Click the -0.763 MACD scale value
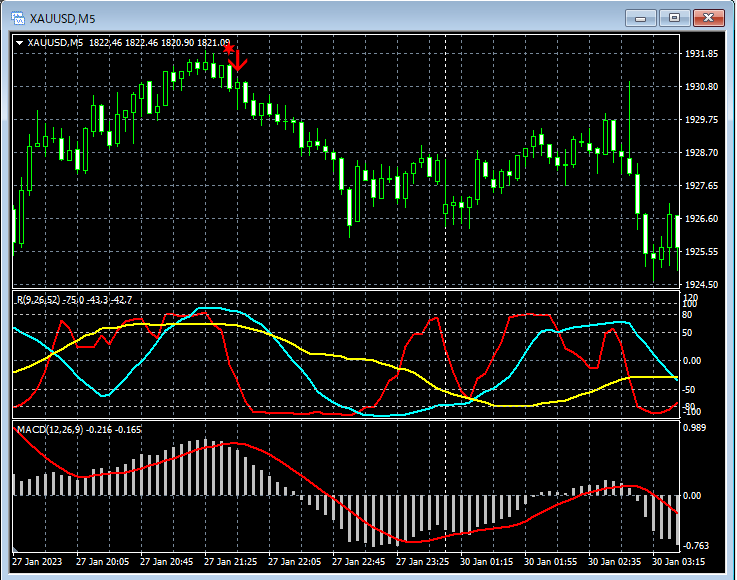 (696, 546)
